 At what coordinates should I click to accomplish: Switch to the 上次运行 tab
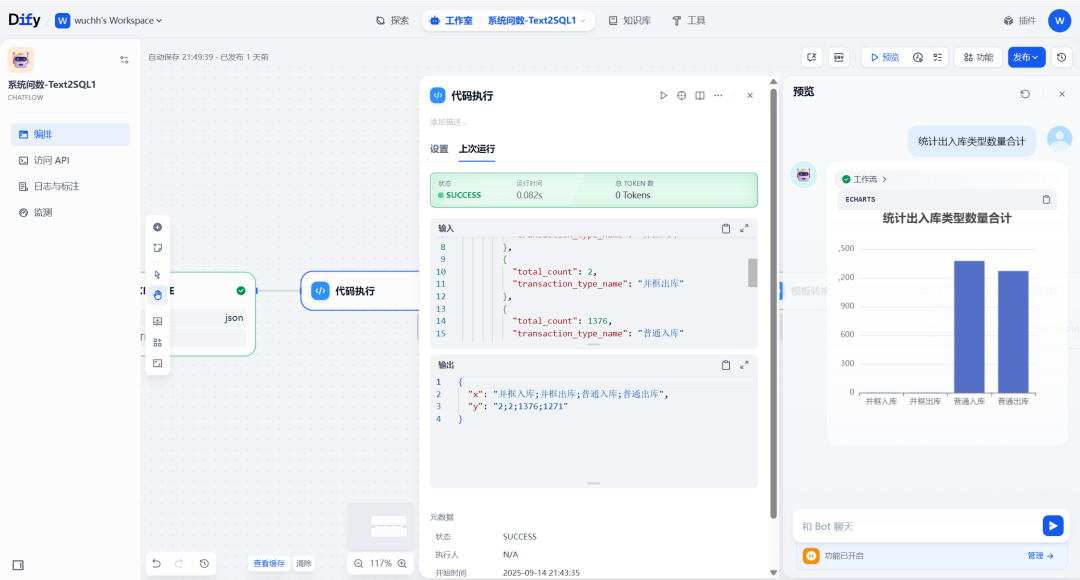click(x=477, y=149)
